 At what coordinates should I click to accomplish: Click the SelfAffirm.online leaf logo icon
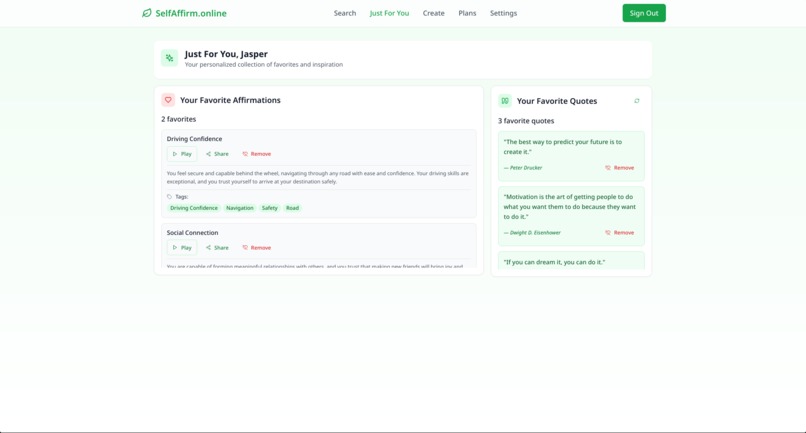point(146,13)
